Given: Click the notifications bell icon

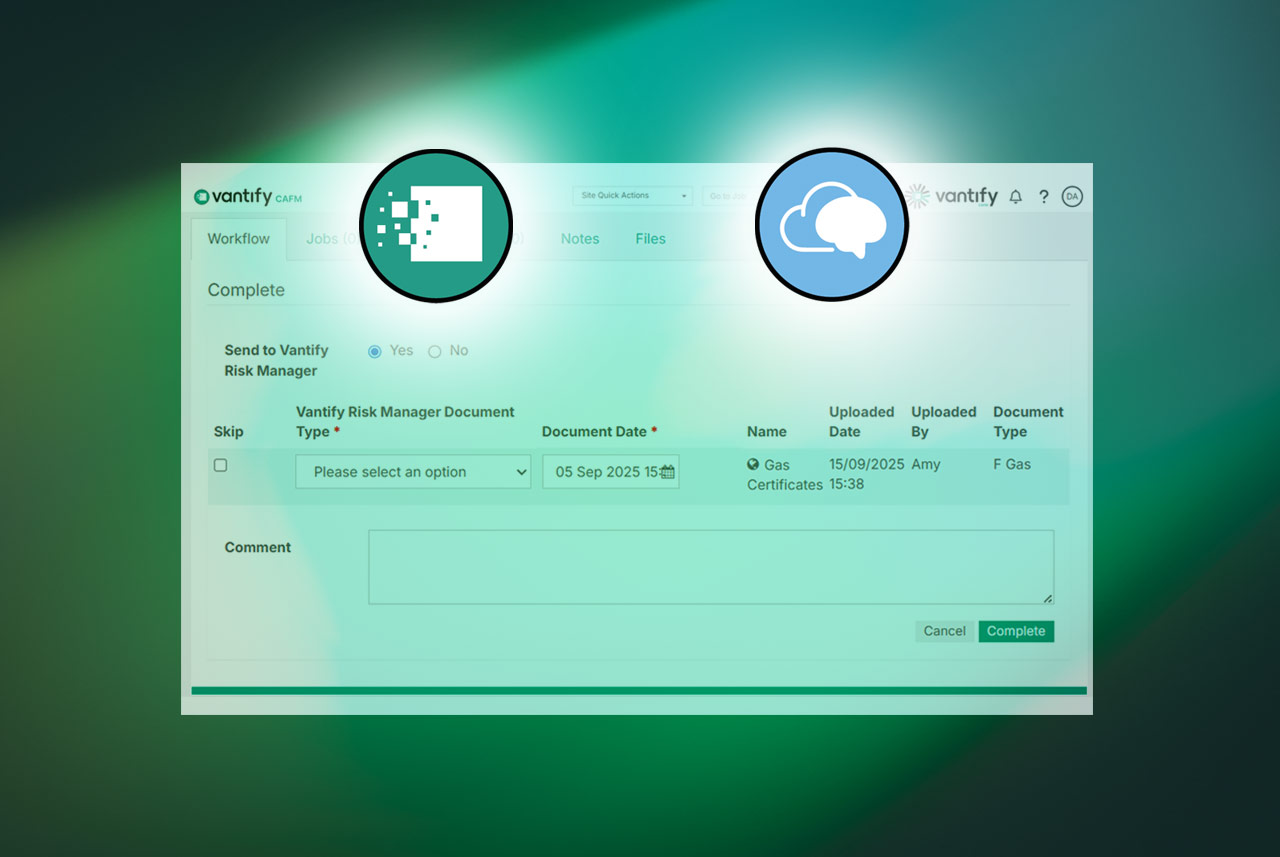Looking at the screenshot, I should coord(1015,197).
